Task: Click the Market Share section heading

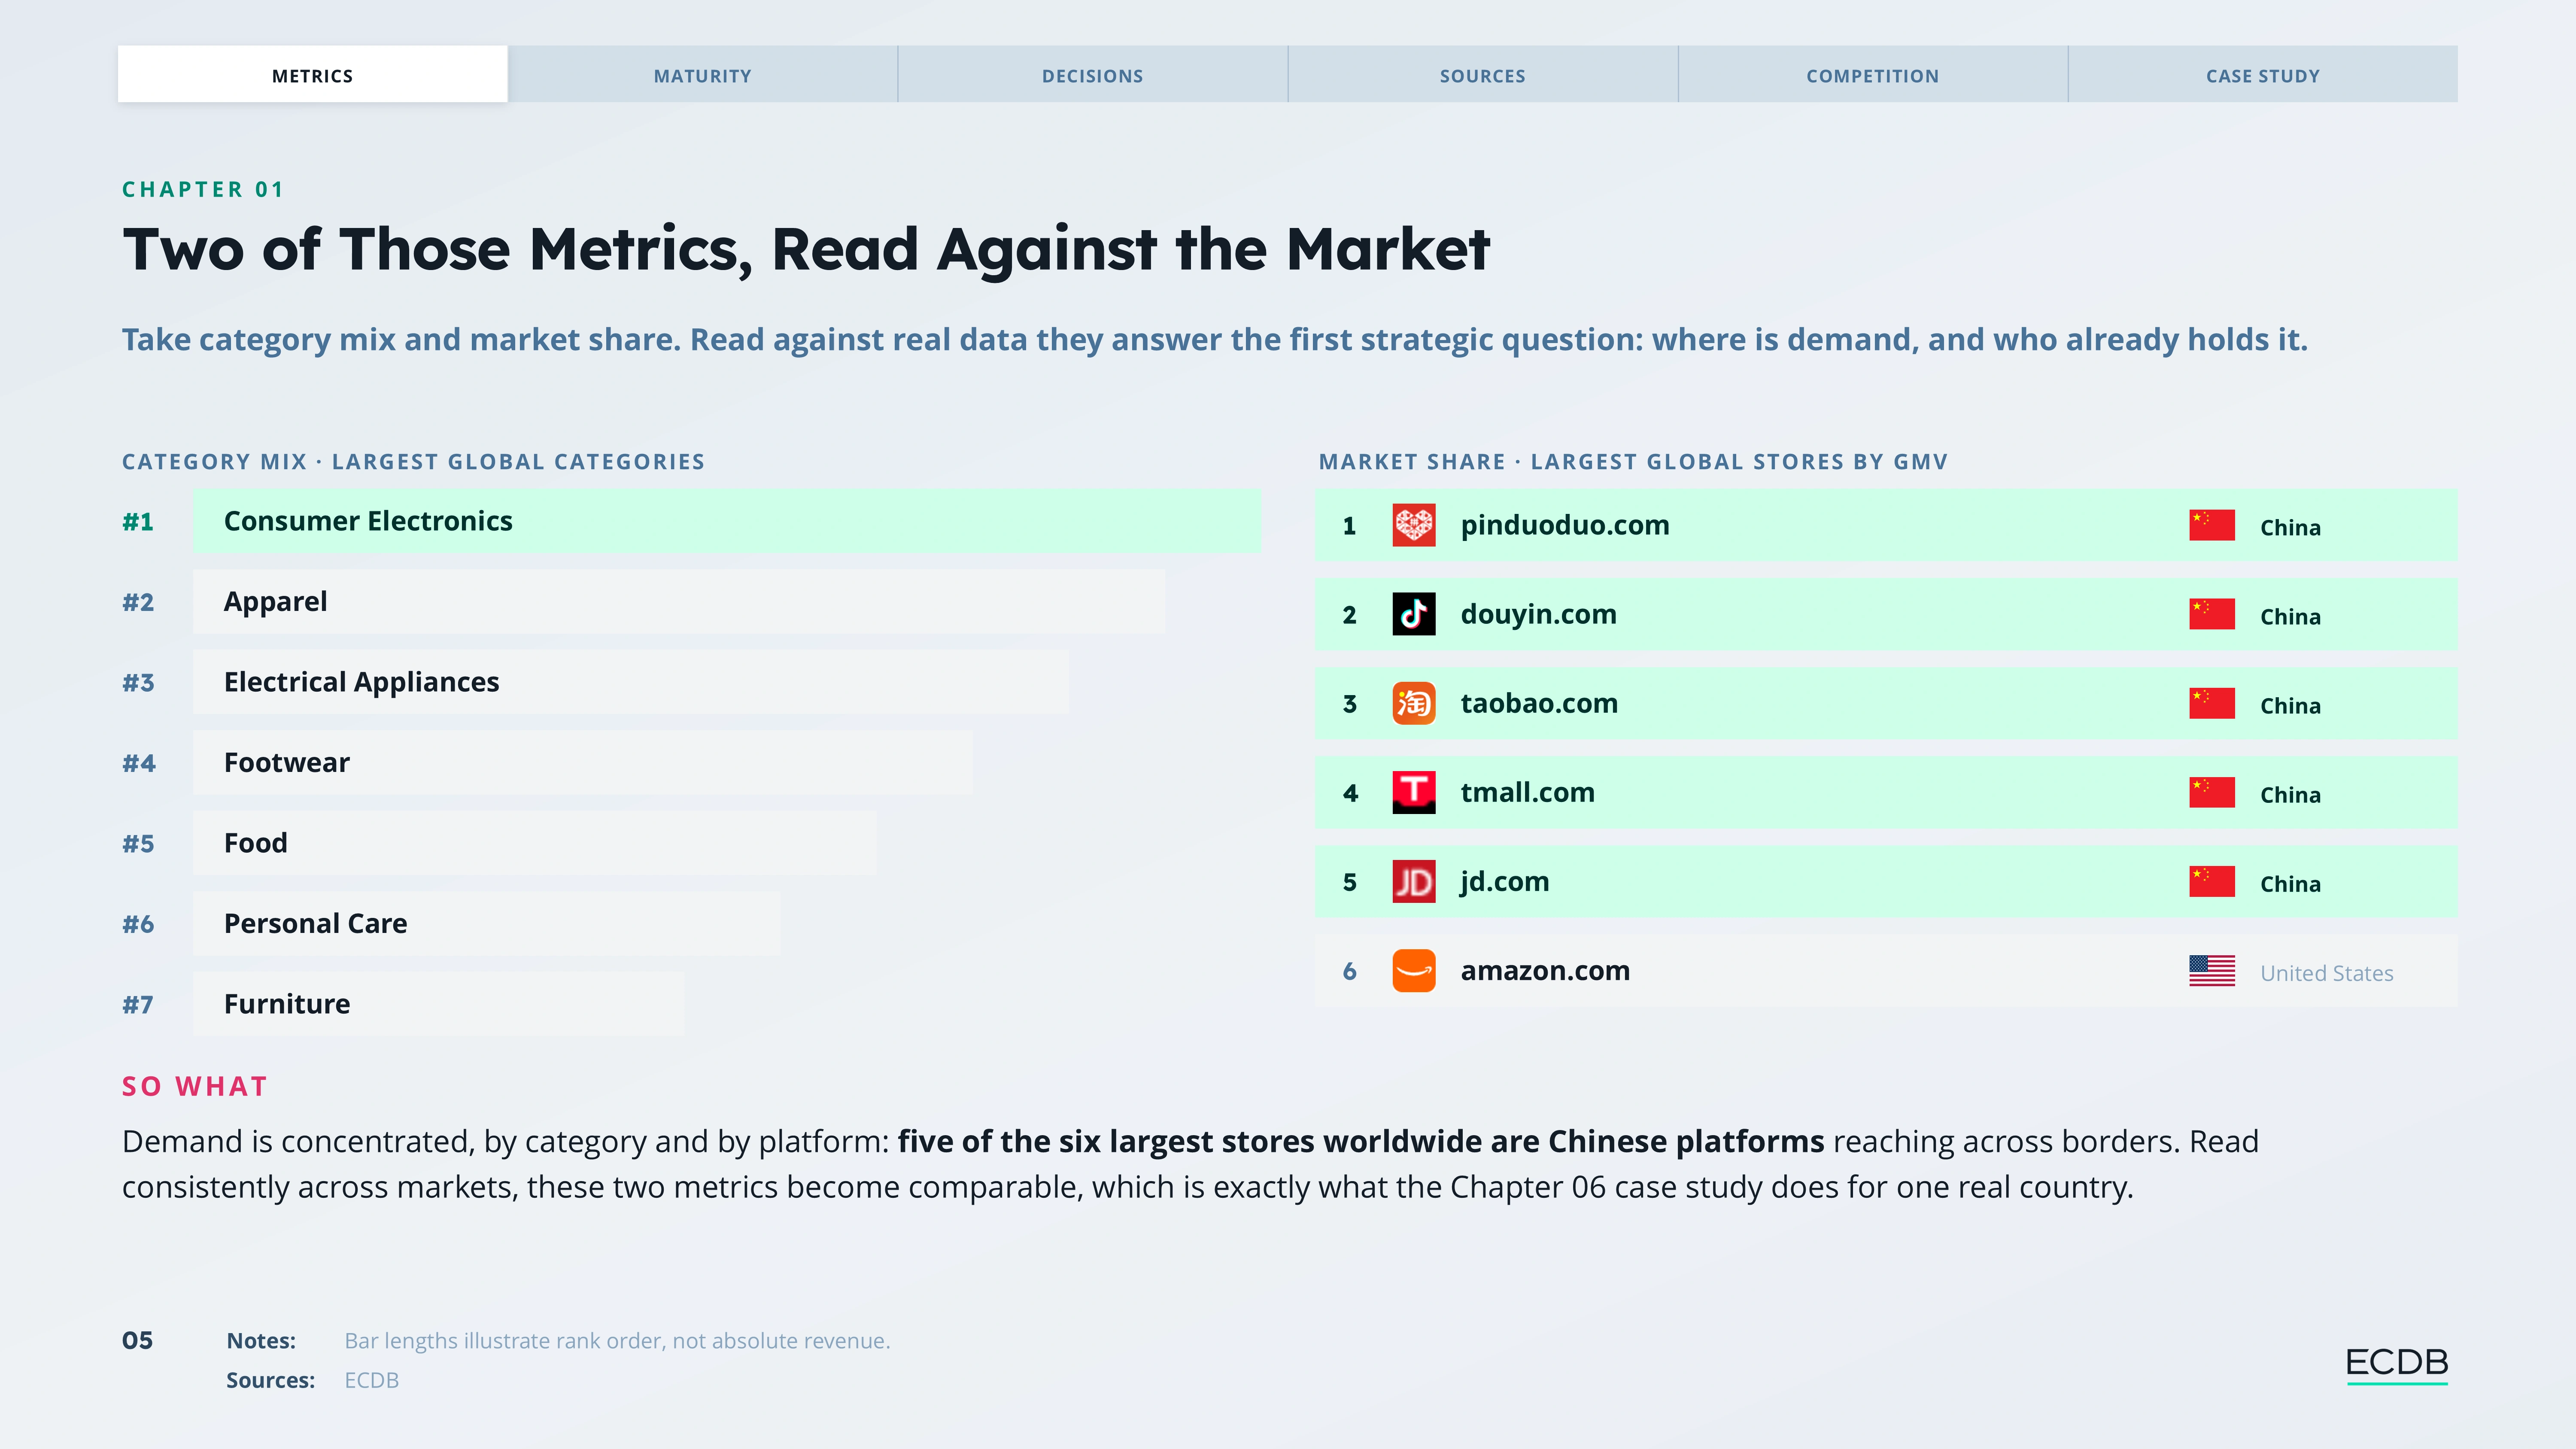Action: (x=1633, y=461)
